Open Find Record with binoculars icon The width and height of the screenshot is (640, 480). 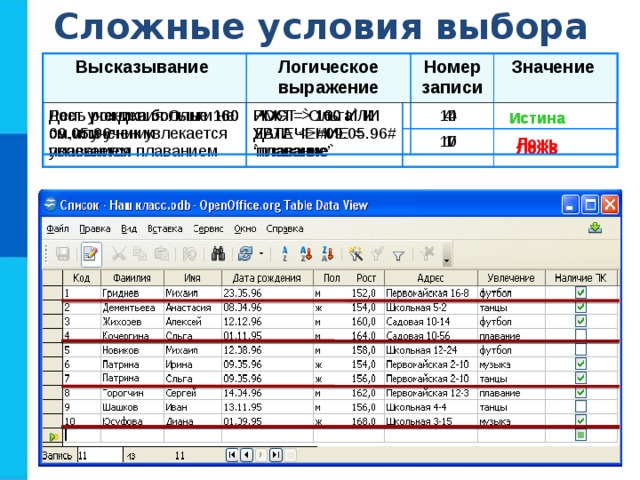tap(218, 254)
